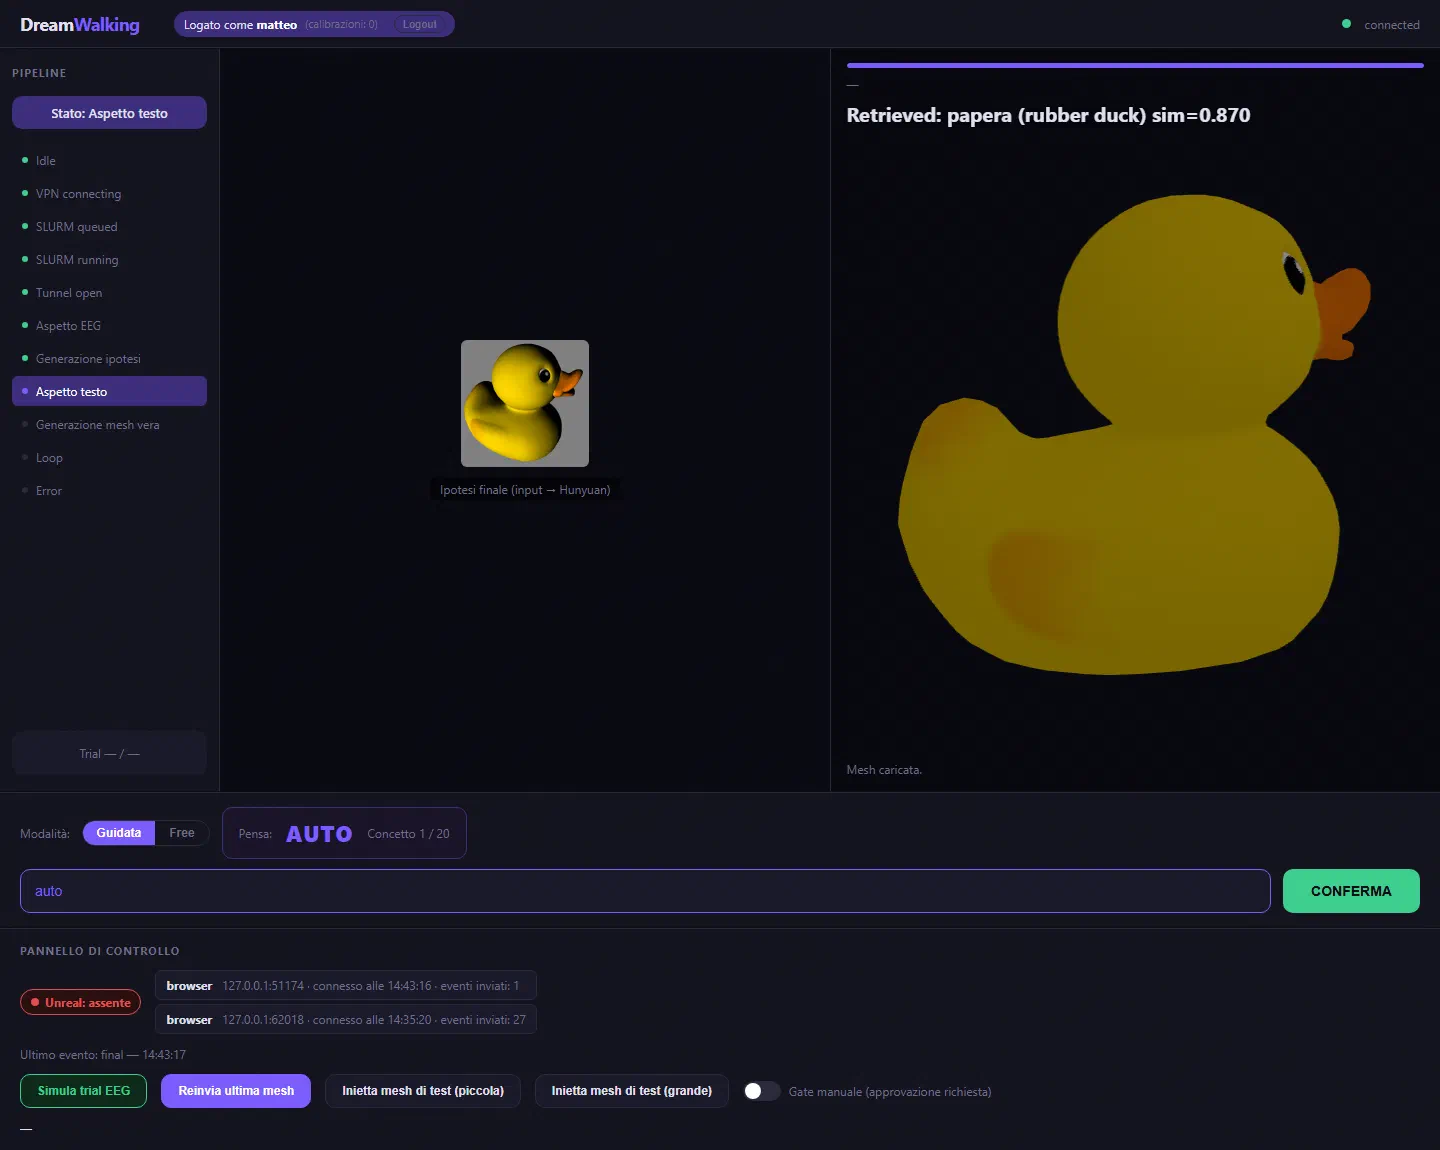Click the Logato come matteo label
This screenshot has height=1150, width=1440.
point(240,24)
